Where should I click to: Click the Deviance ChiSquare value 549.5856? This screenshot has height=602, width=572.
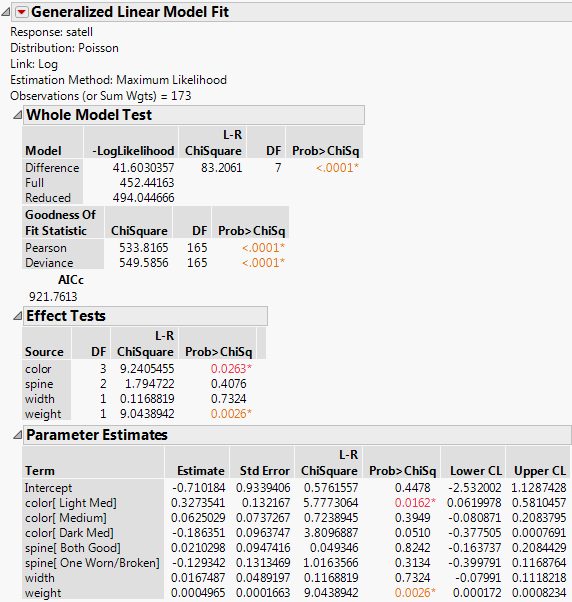pos(144,263)
